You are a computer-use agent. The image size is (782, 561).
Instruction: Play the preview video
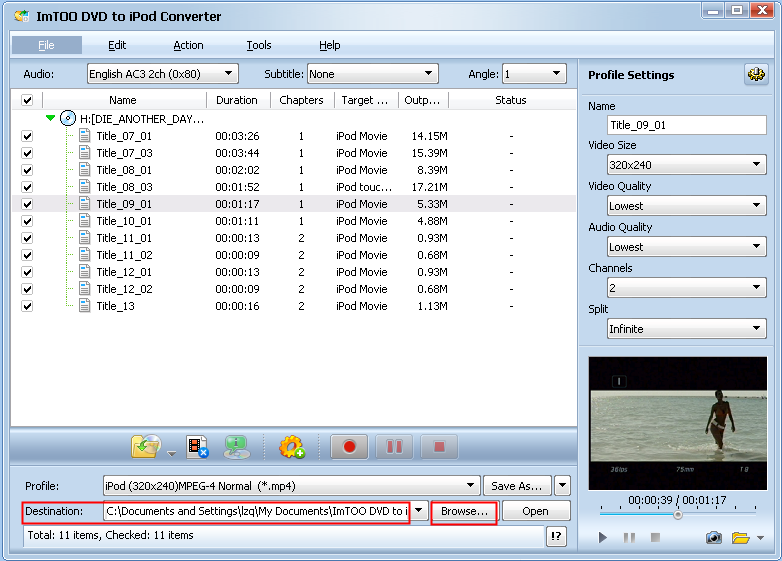[x=603, y=537]
